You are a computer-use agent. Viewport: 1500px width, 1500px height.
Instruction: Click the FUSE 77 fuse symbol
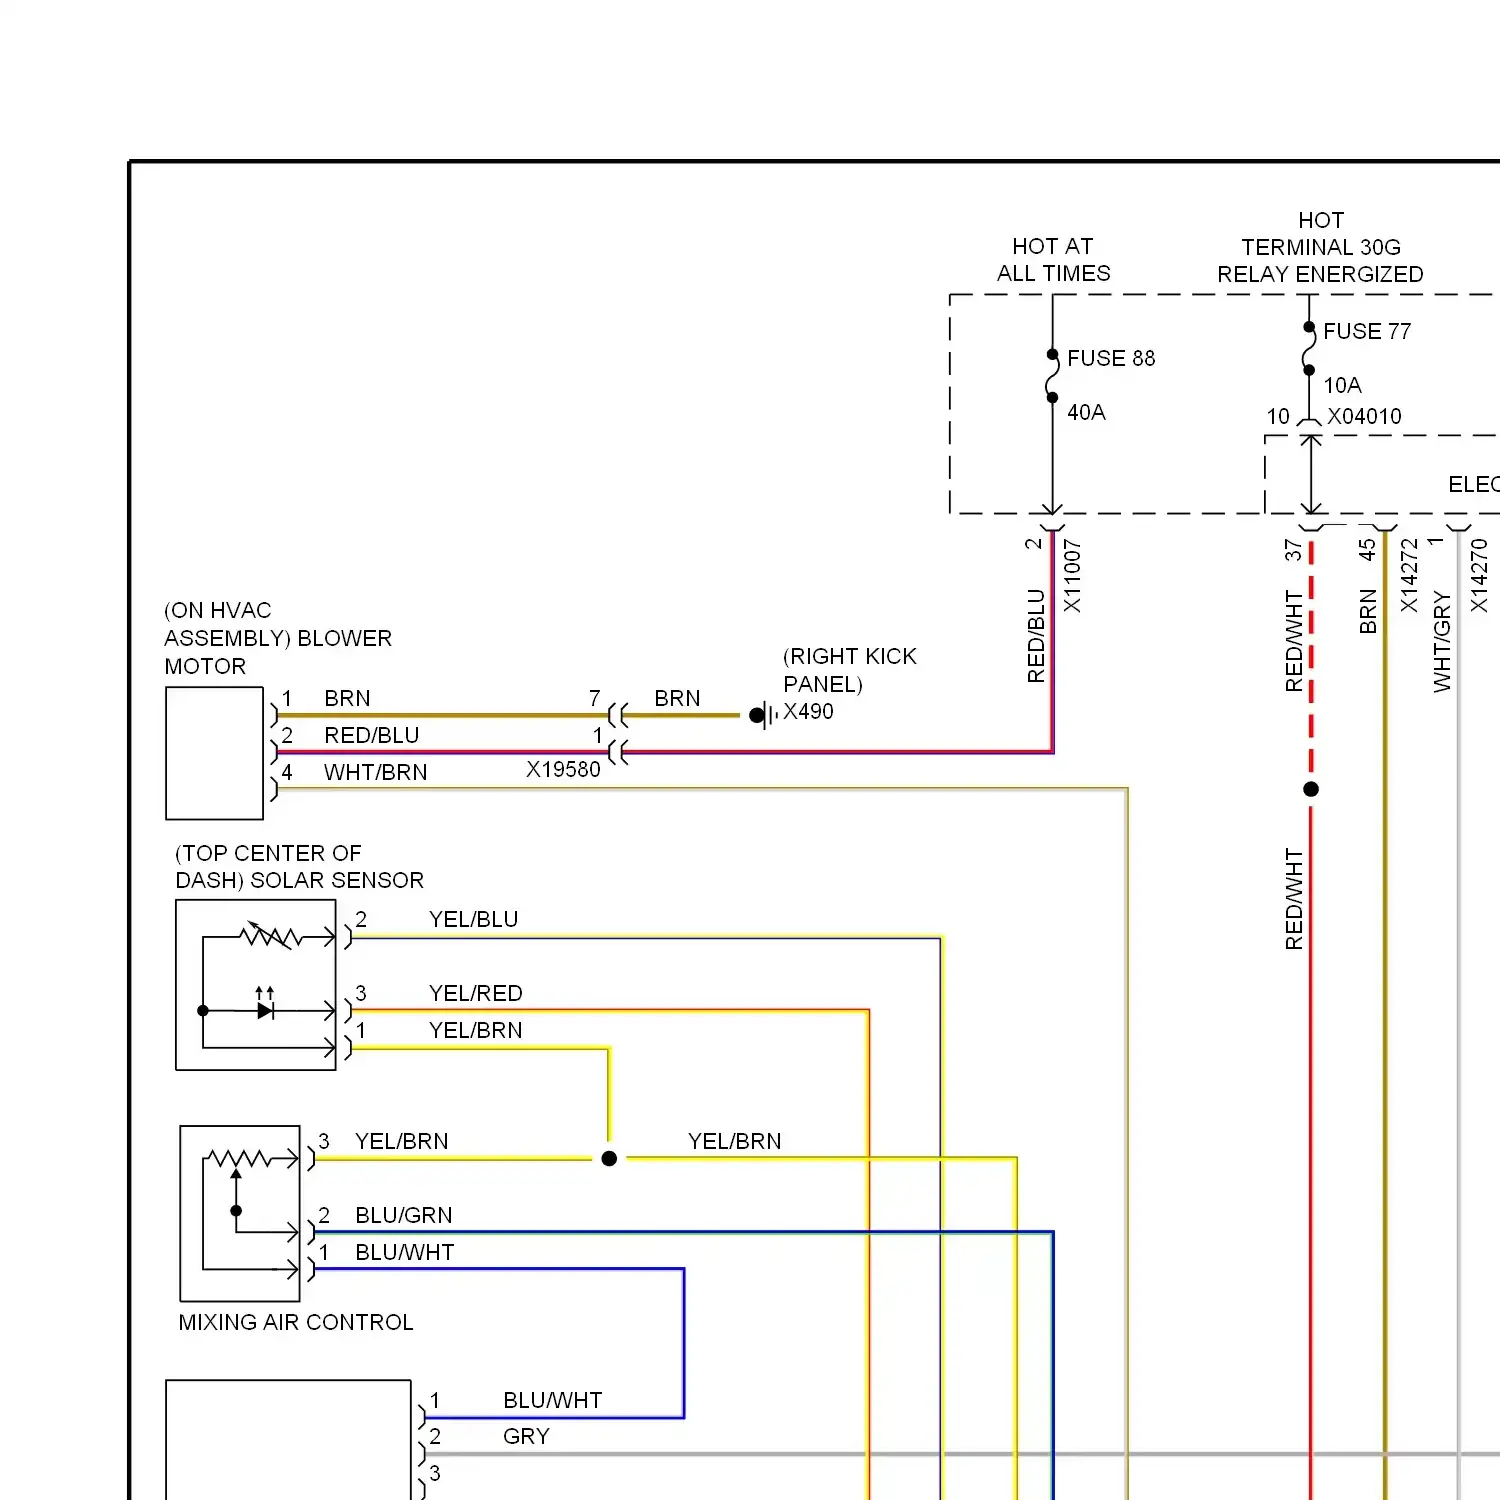pos(1309,349)
